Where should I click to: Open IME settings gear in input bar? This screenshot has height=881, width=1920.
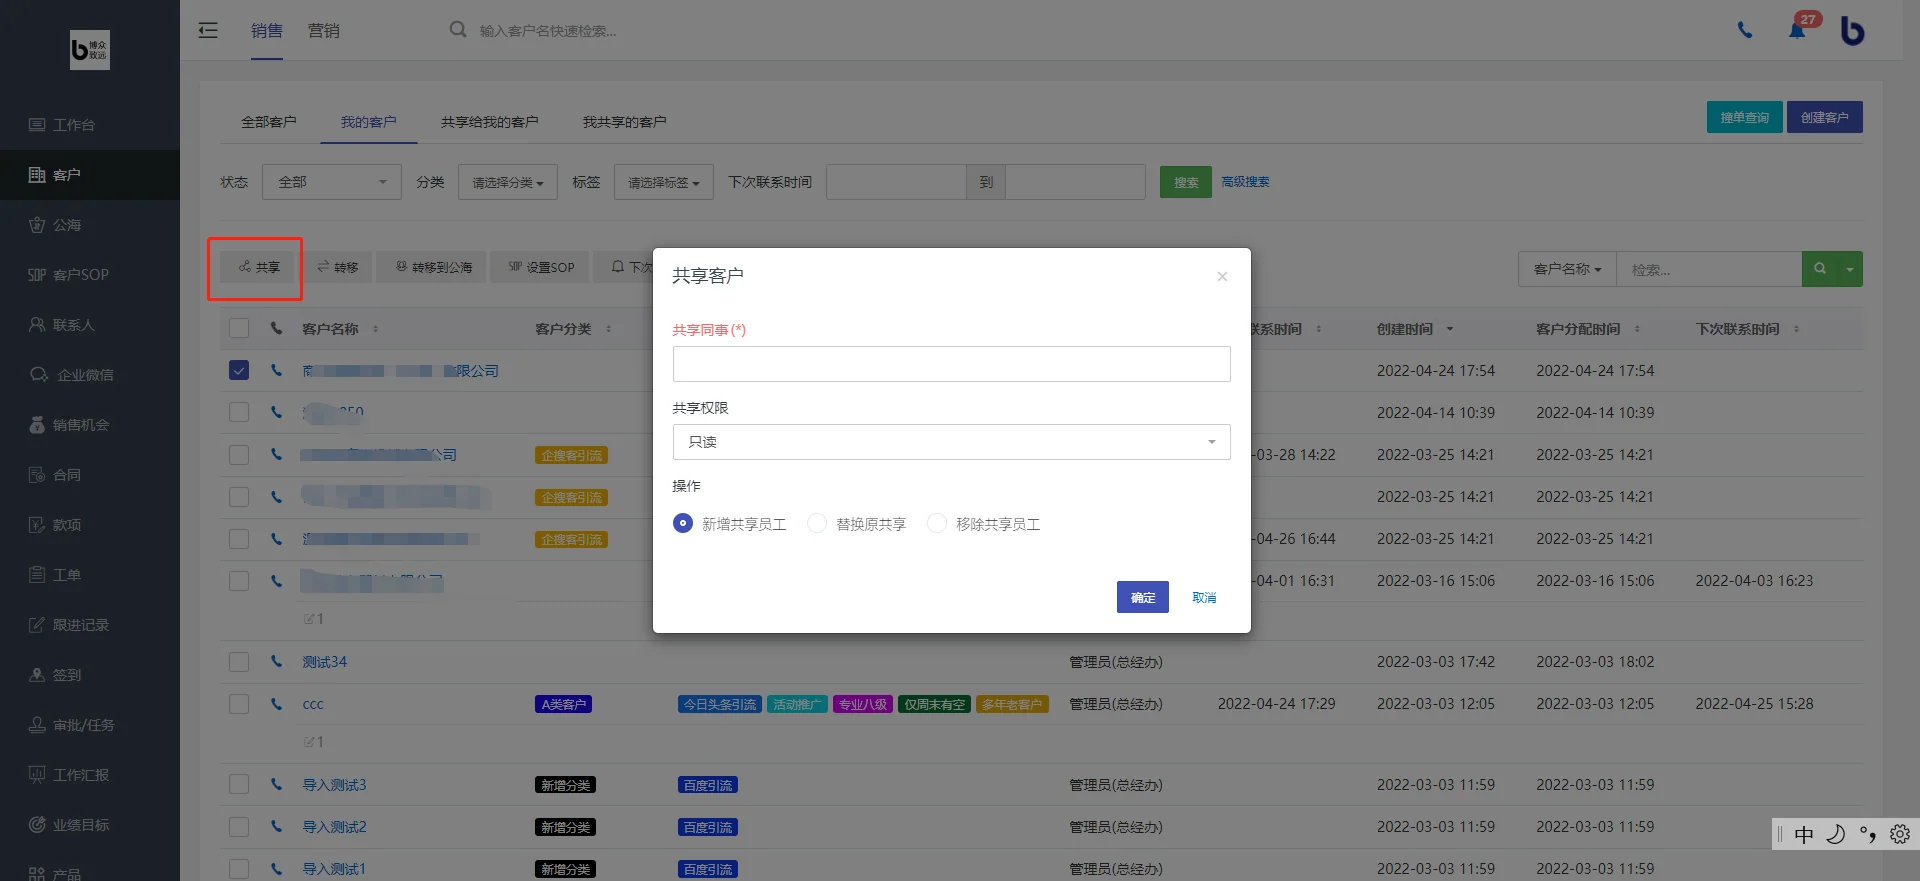pyautogui.click(x=1900, y=834)
